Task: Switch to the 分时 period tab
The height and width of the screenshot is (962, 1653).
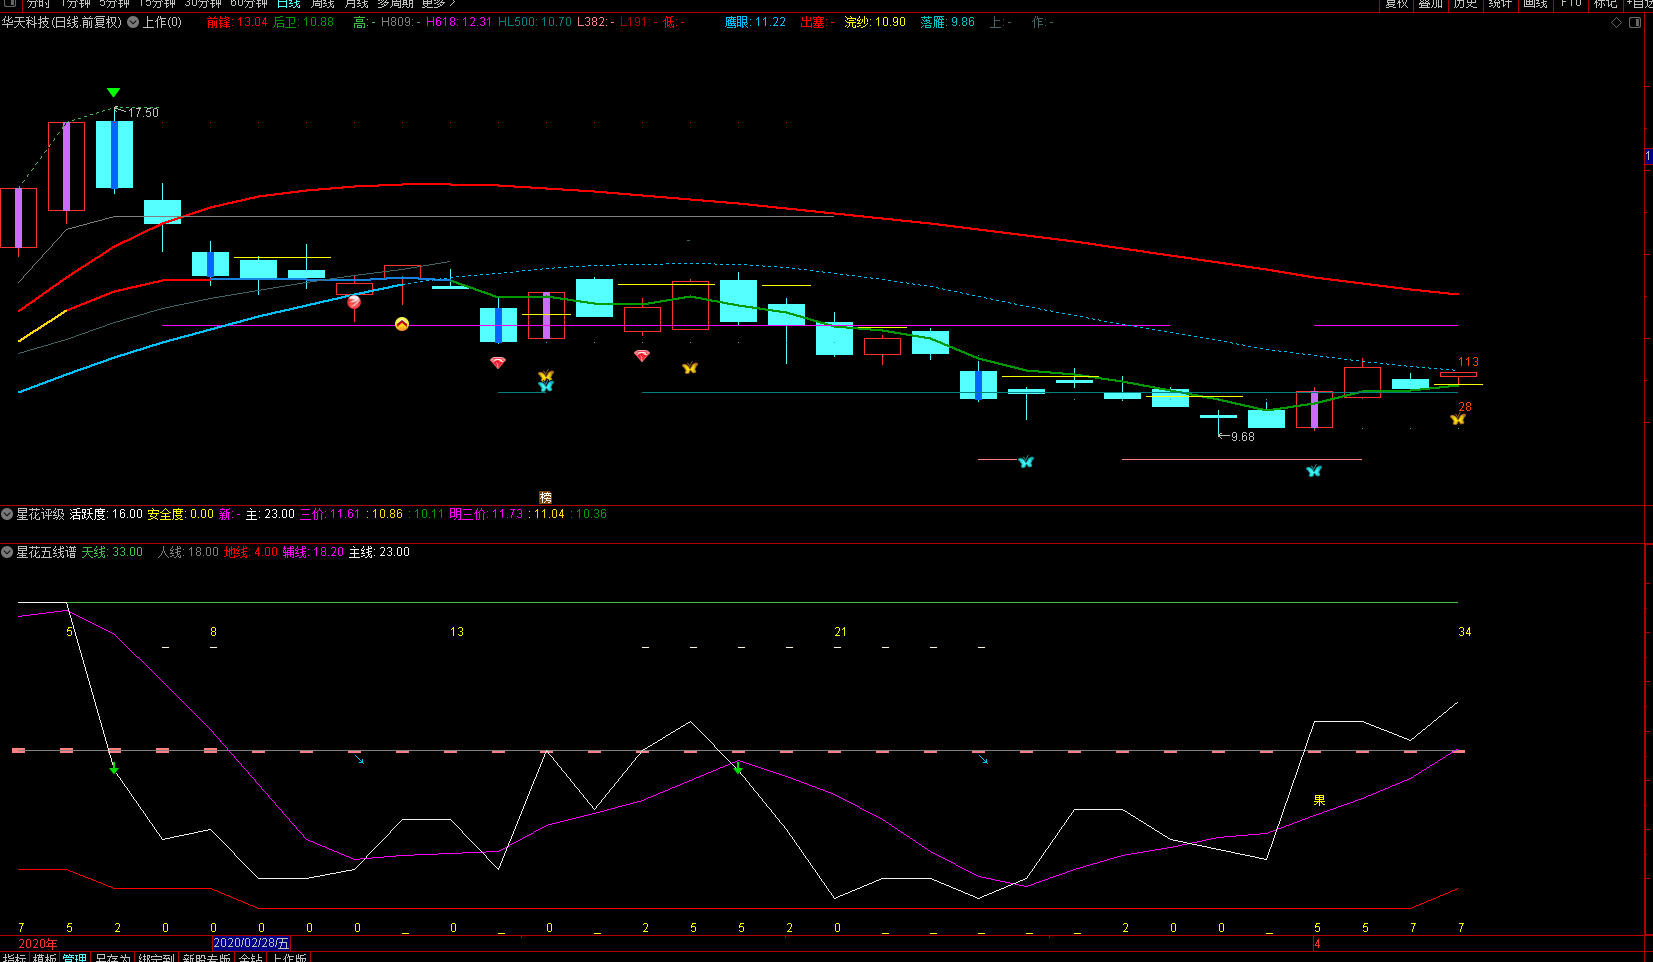Action: click(x=38, y=4)
